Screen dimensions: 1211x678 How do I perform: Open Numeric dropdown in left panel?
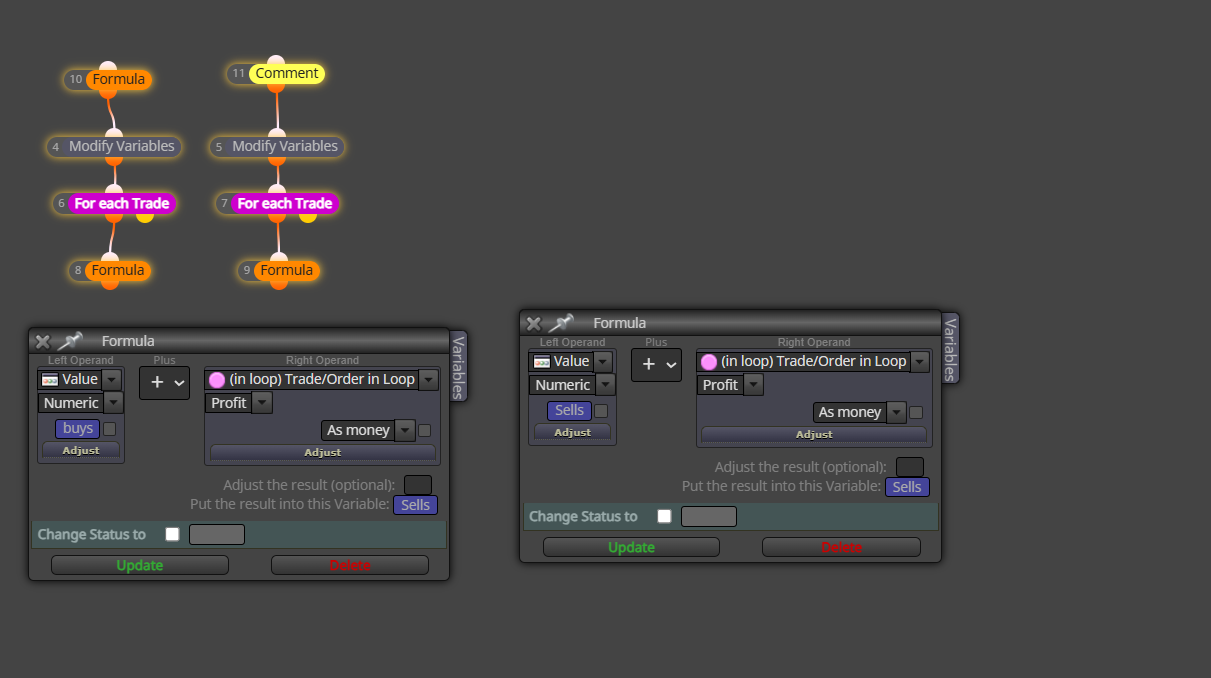(x=113, y=403)
